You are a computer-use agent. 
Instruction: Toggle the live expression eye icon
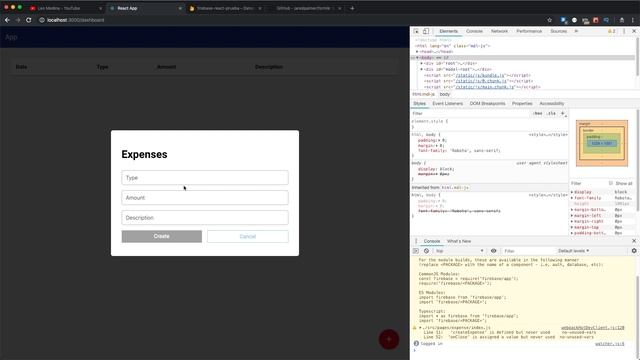493,251
